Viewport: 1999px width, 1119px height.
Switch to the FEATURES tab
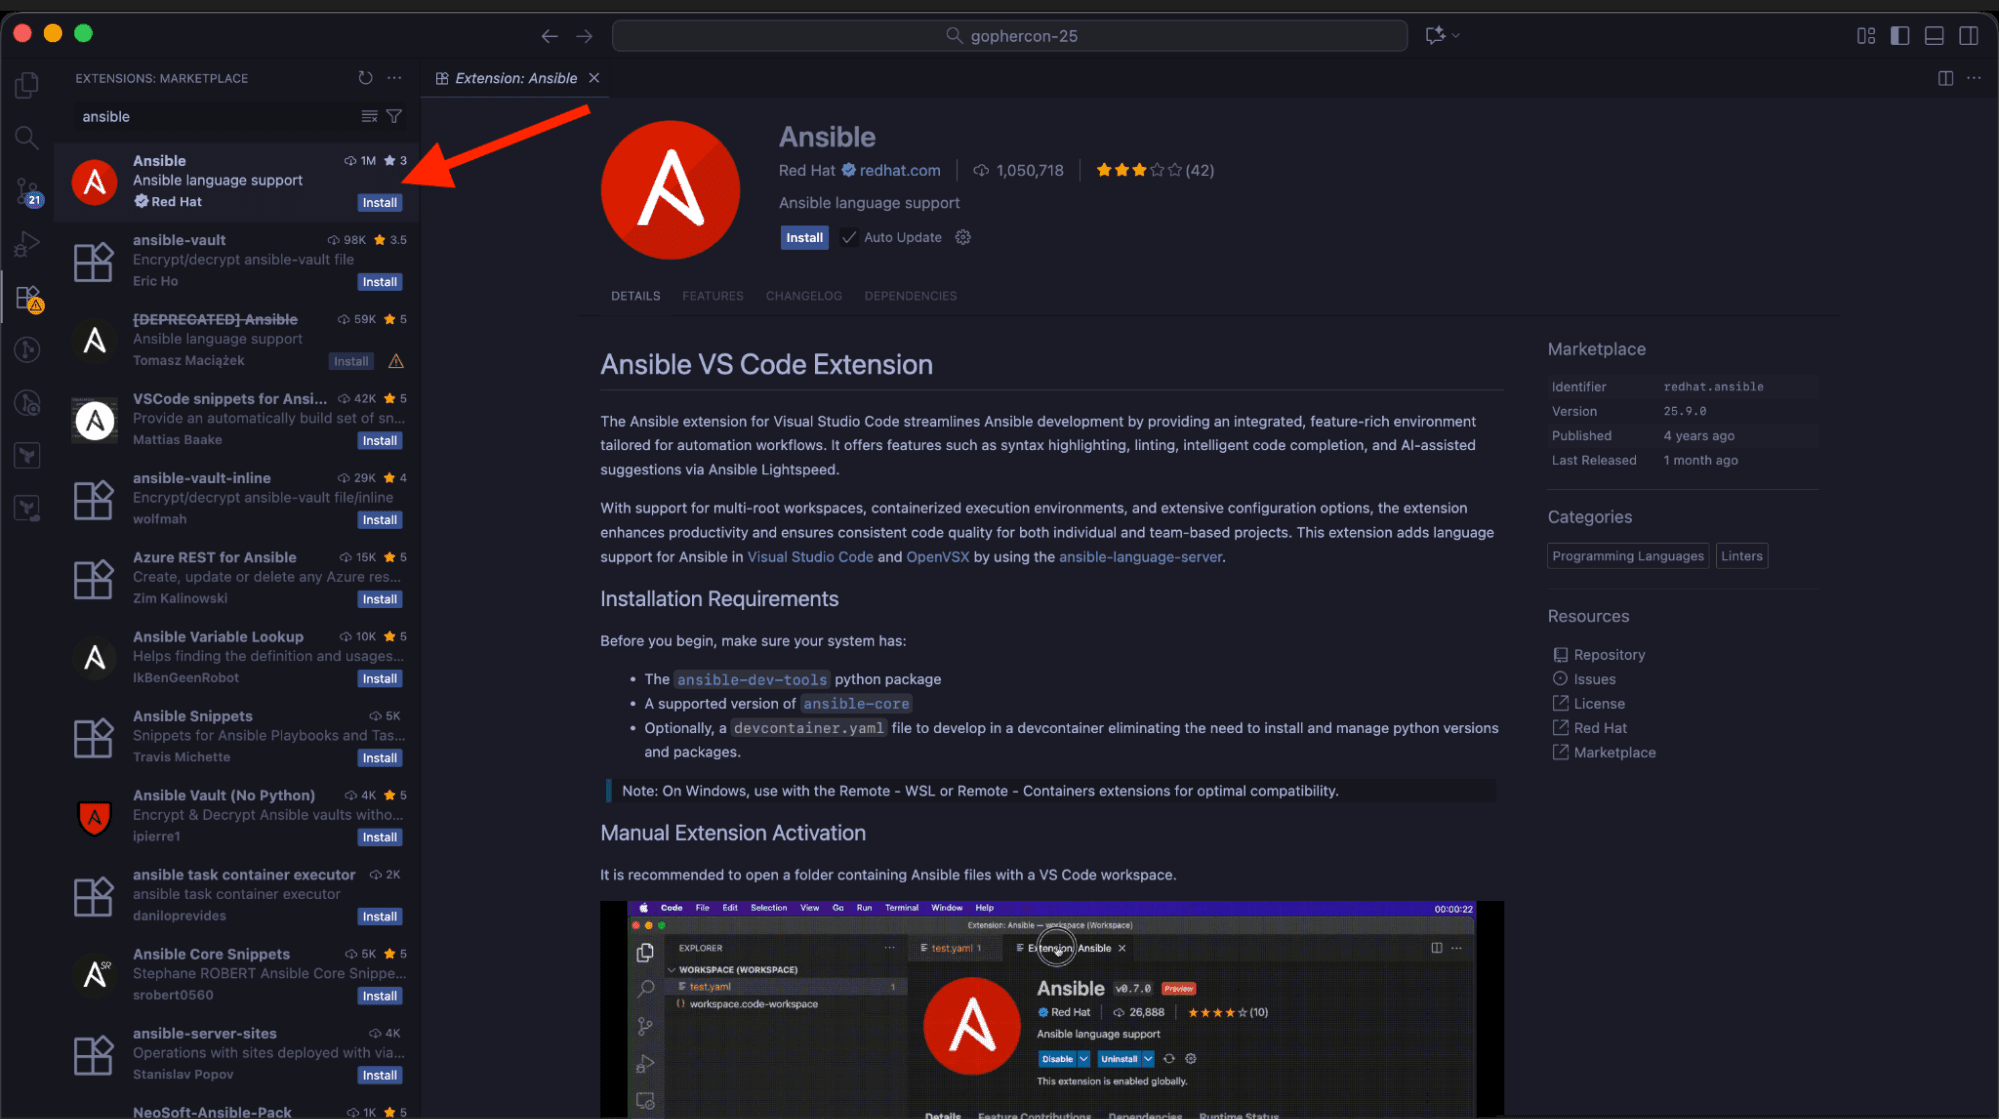(712, 296)
